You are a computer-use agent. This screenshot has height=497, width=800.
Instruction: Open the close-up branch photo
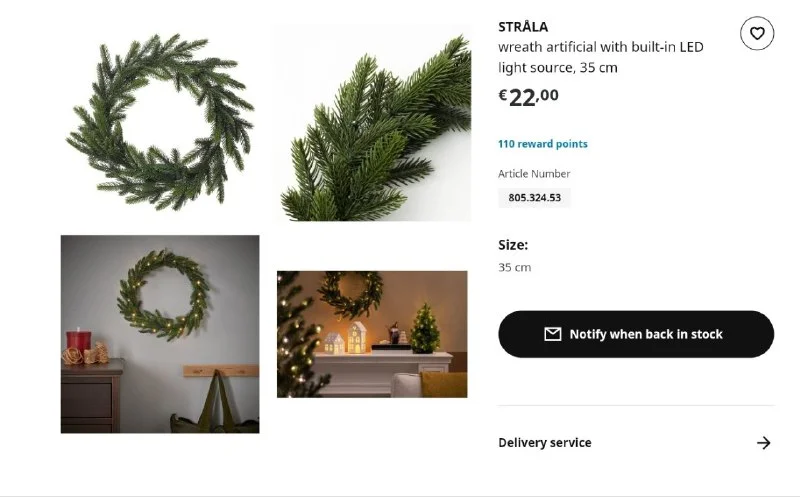point(372,123)
